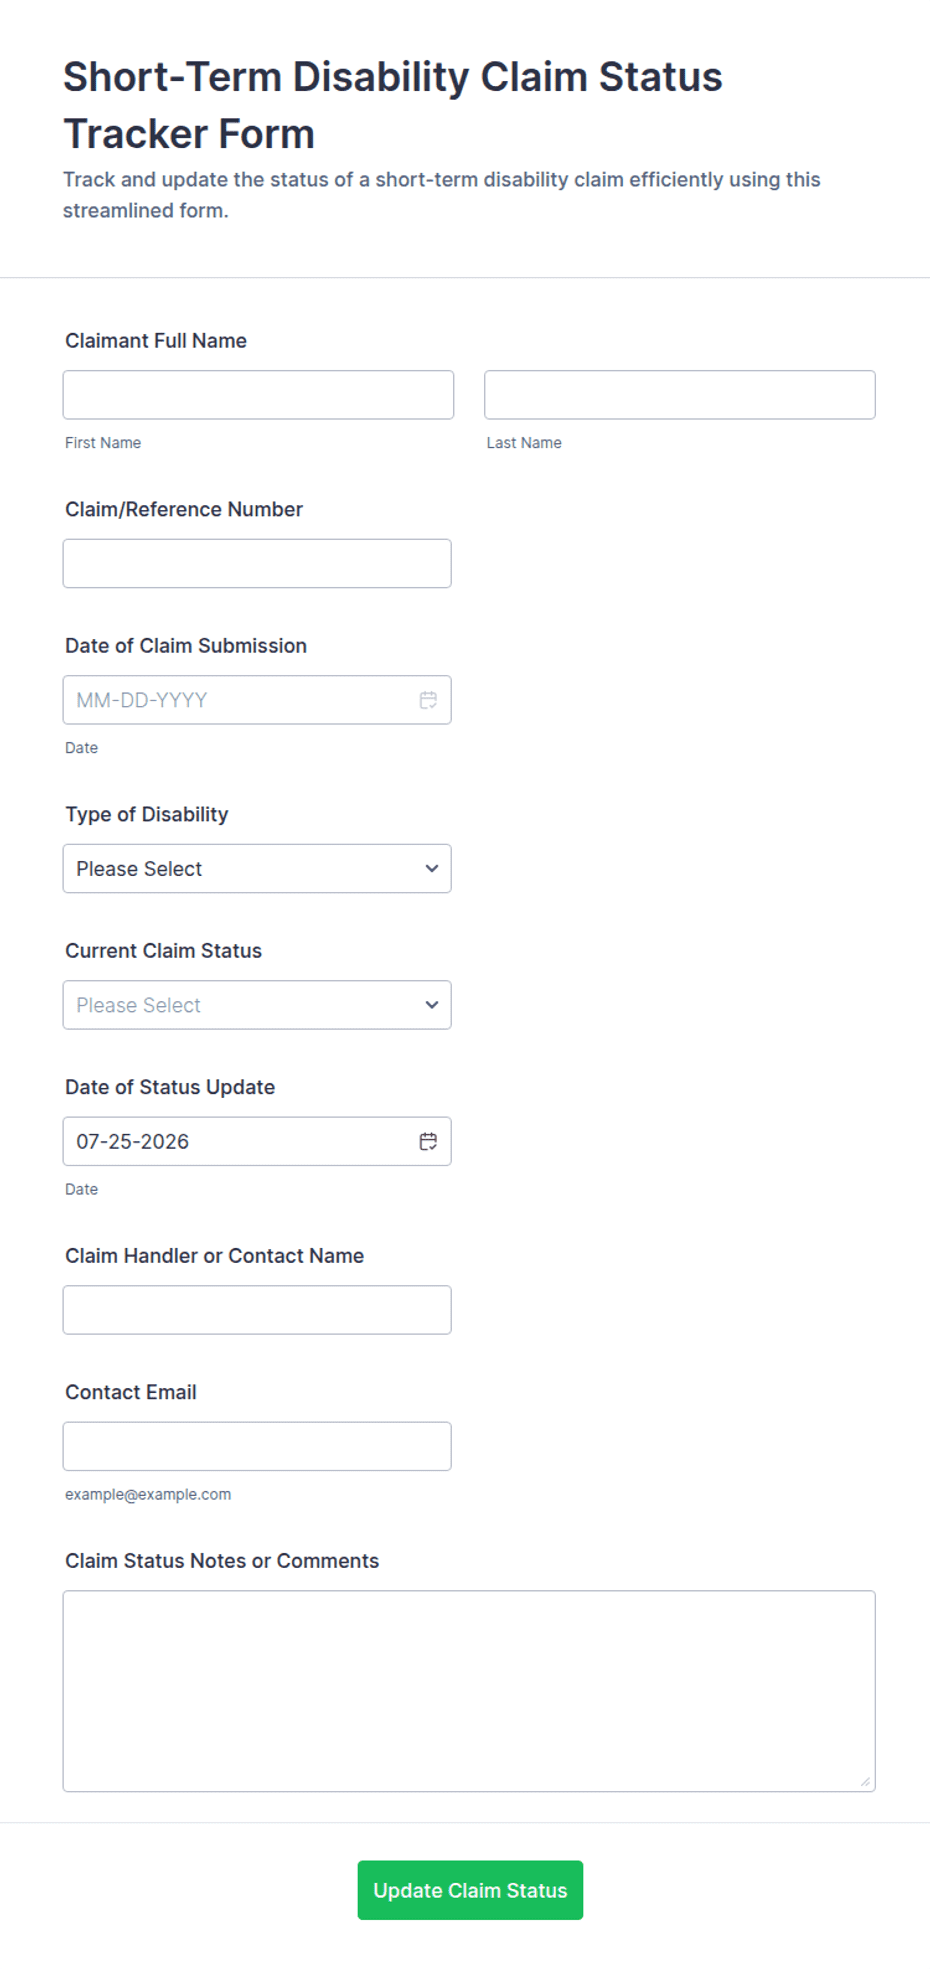Expand the Type of Disability dropdown
This screenshot has height=1969, width=930.
257,868
